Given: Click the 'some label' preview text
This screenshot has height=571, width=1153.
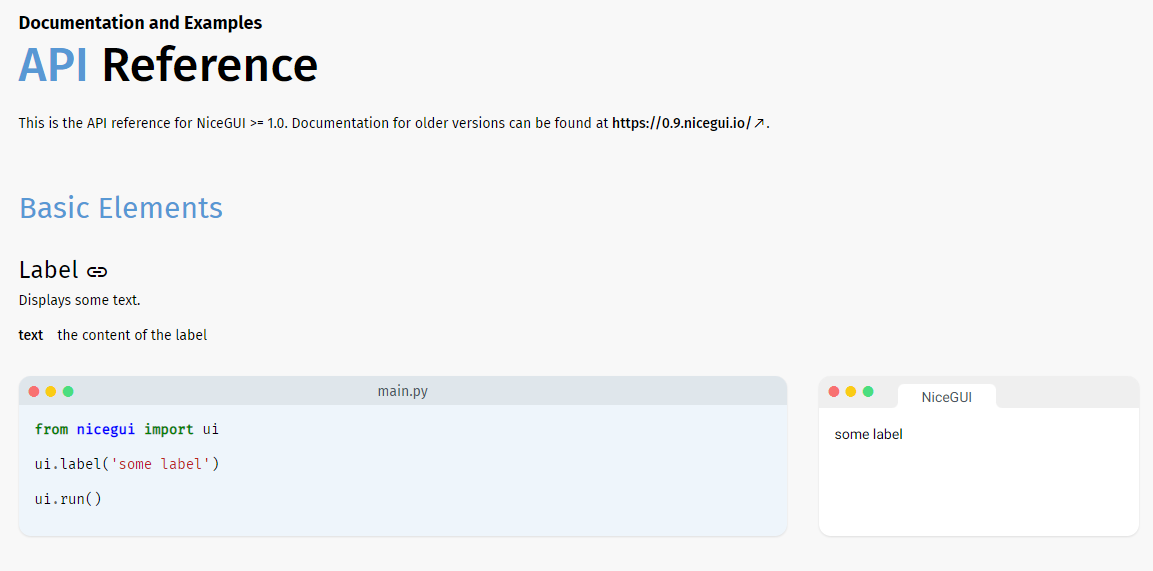Looking at the screenshot, I should [868, 434].
